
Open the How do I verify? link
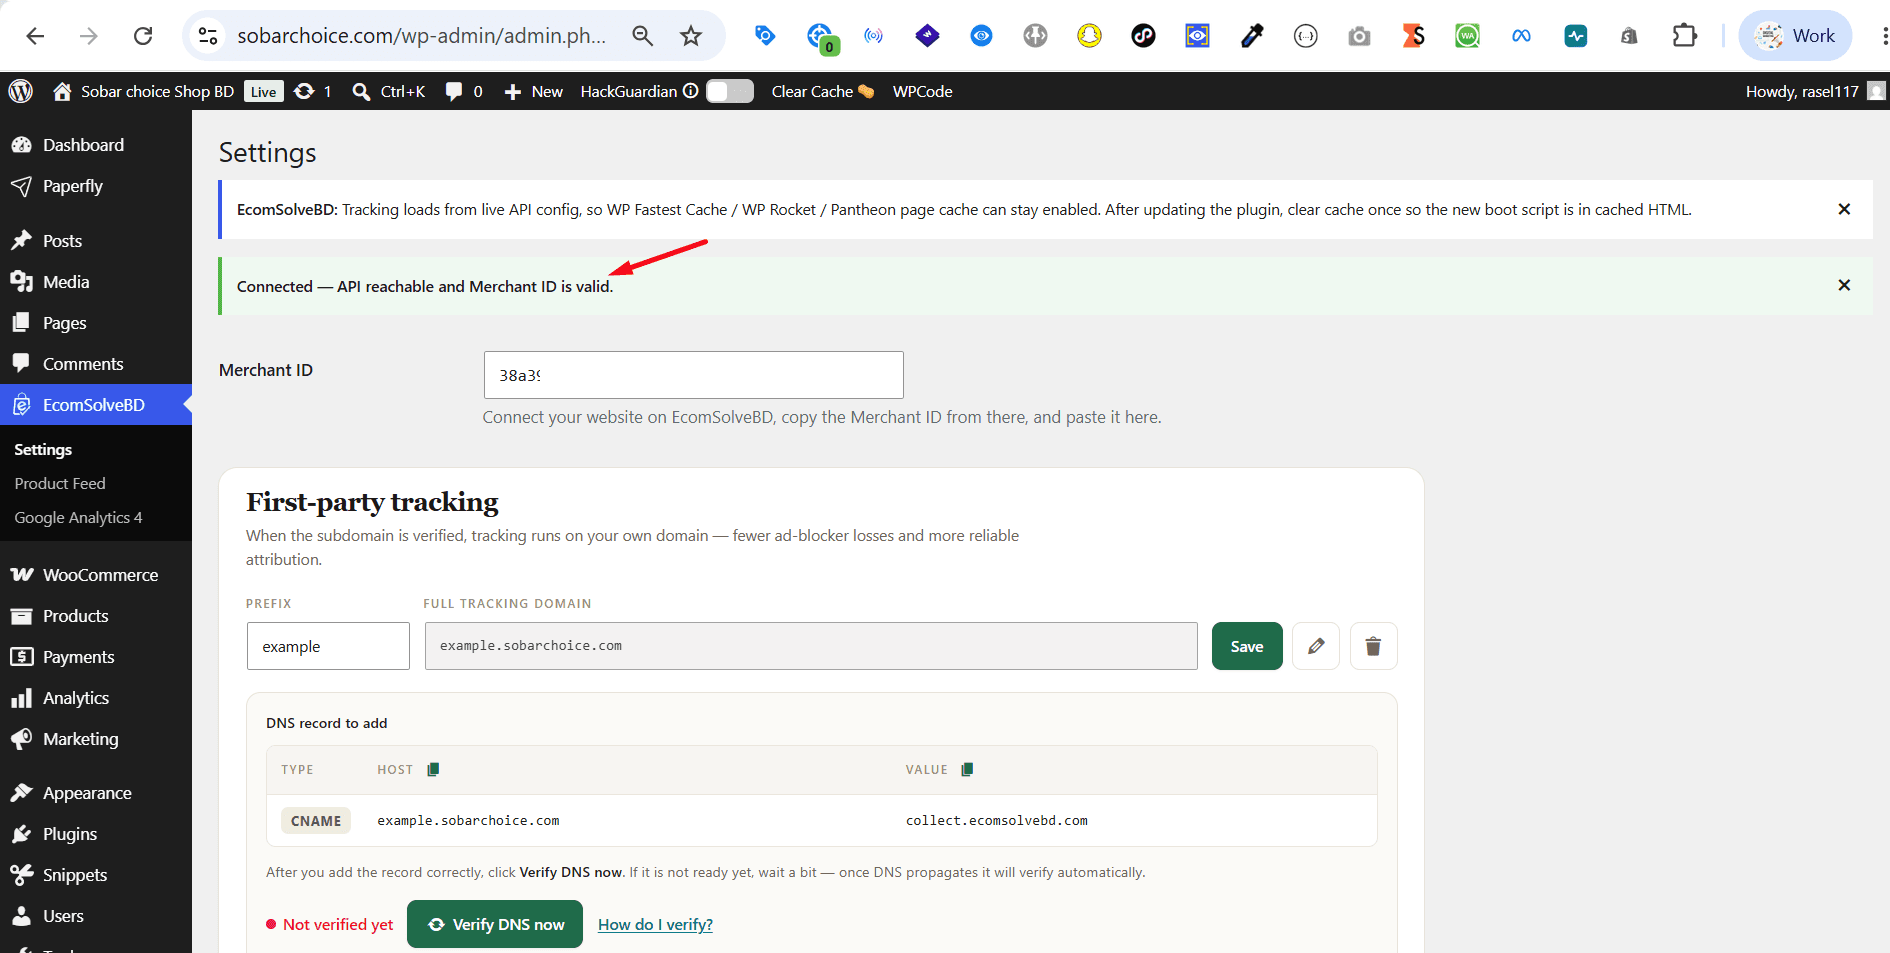(655, 925)
